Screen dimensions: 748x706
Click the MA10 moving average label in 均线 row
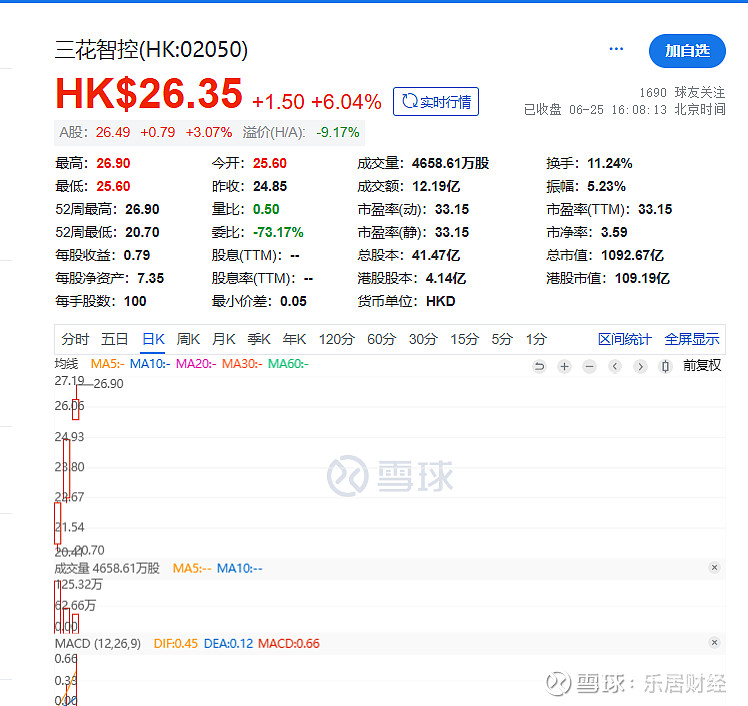(x=150, y=364)
